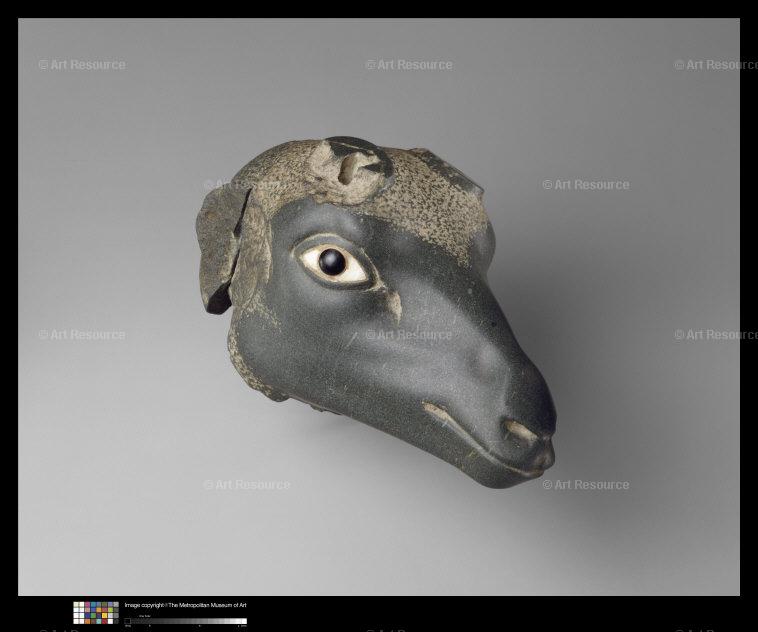Click the grayscale calibration strip

tap(186, 621)
